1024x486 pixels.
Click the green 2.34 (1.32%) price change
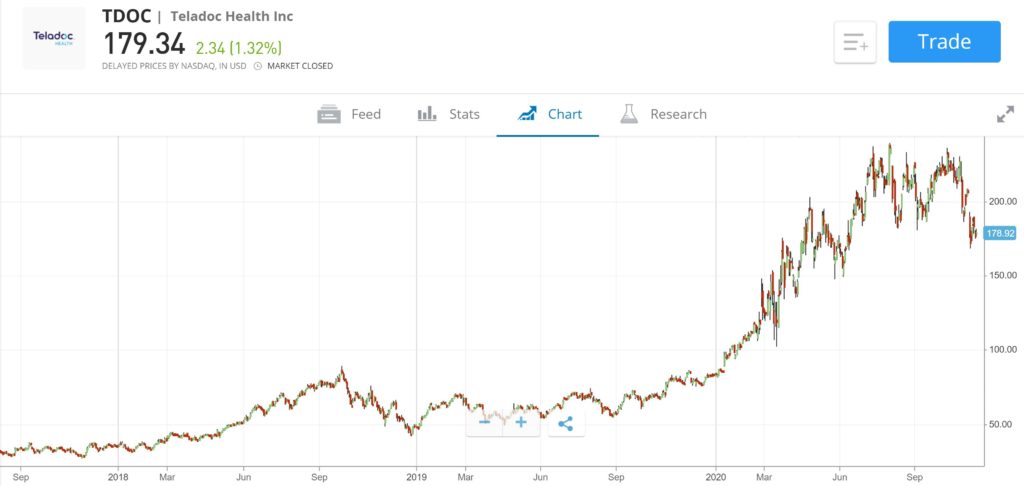pyautogui.click(x=238, y=46)
